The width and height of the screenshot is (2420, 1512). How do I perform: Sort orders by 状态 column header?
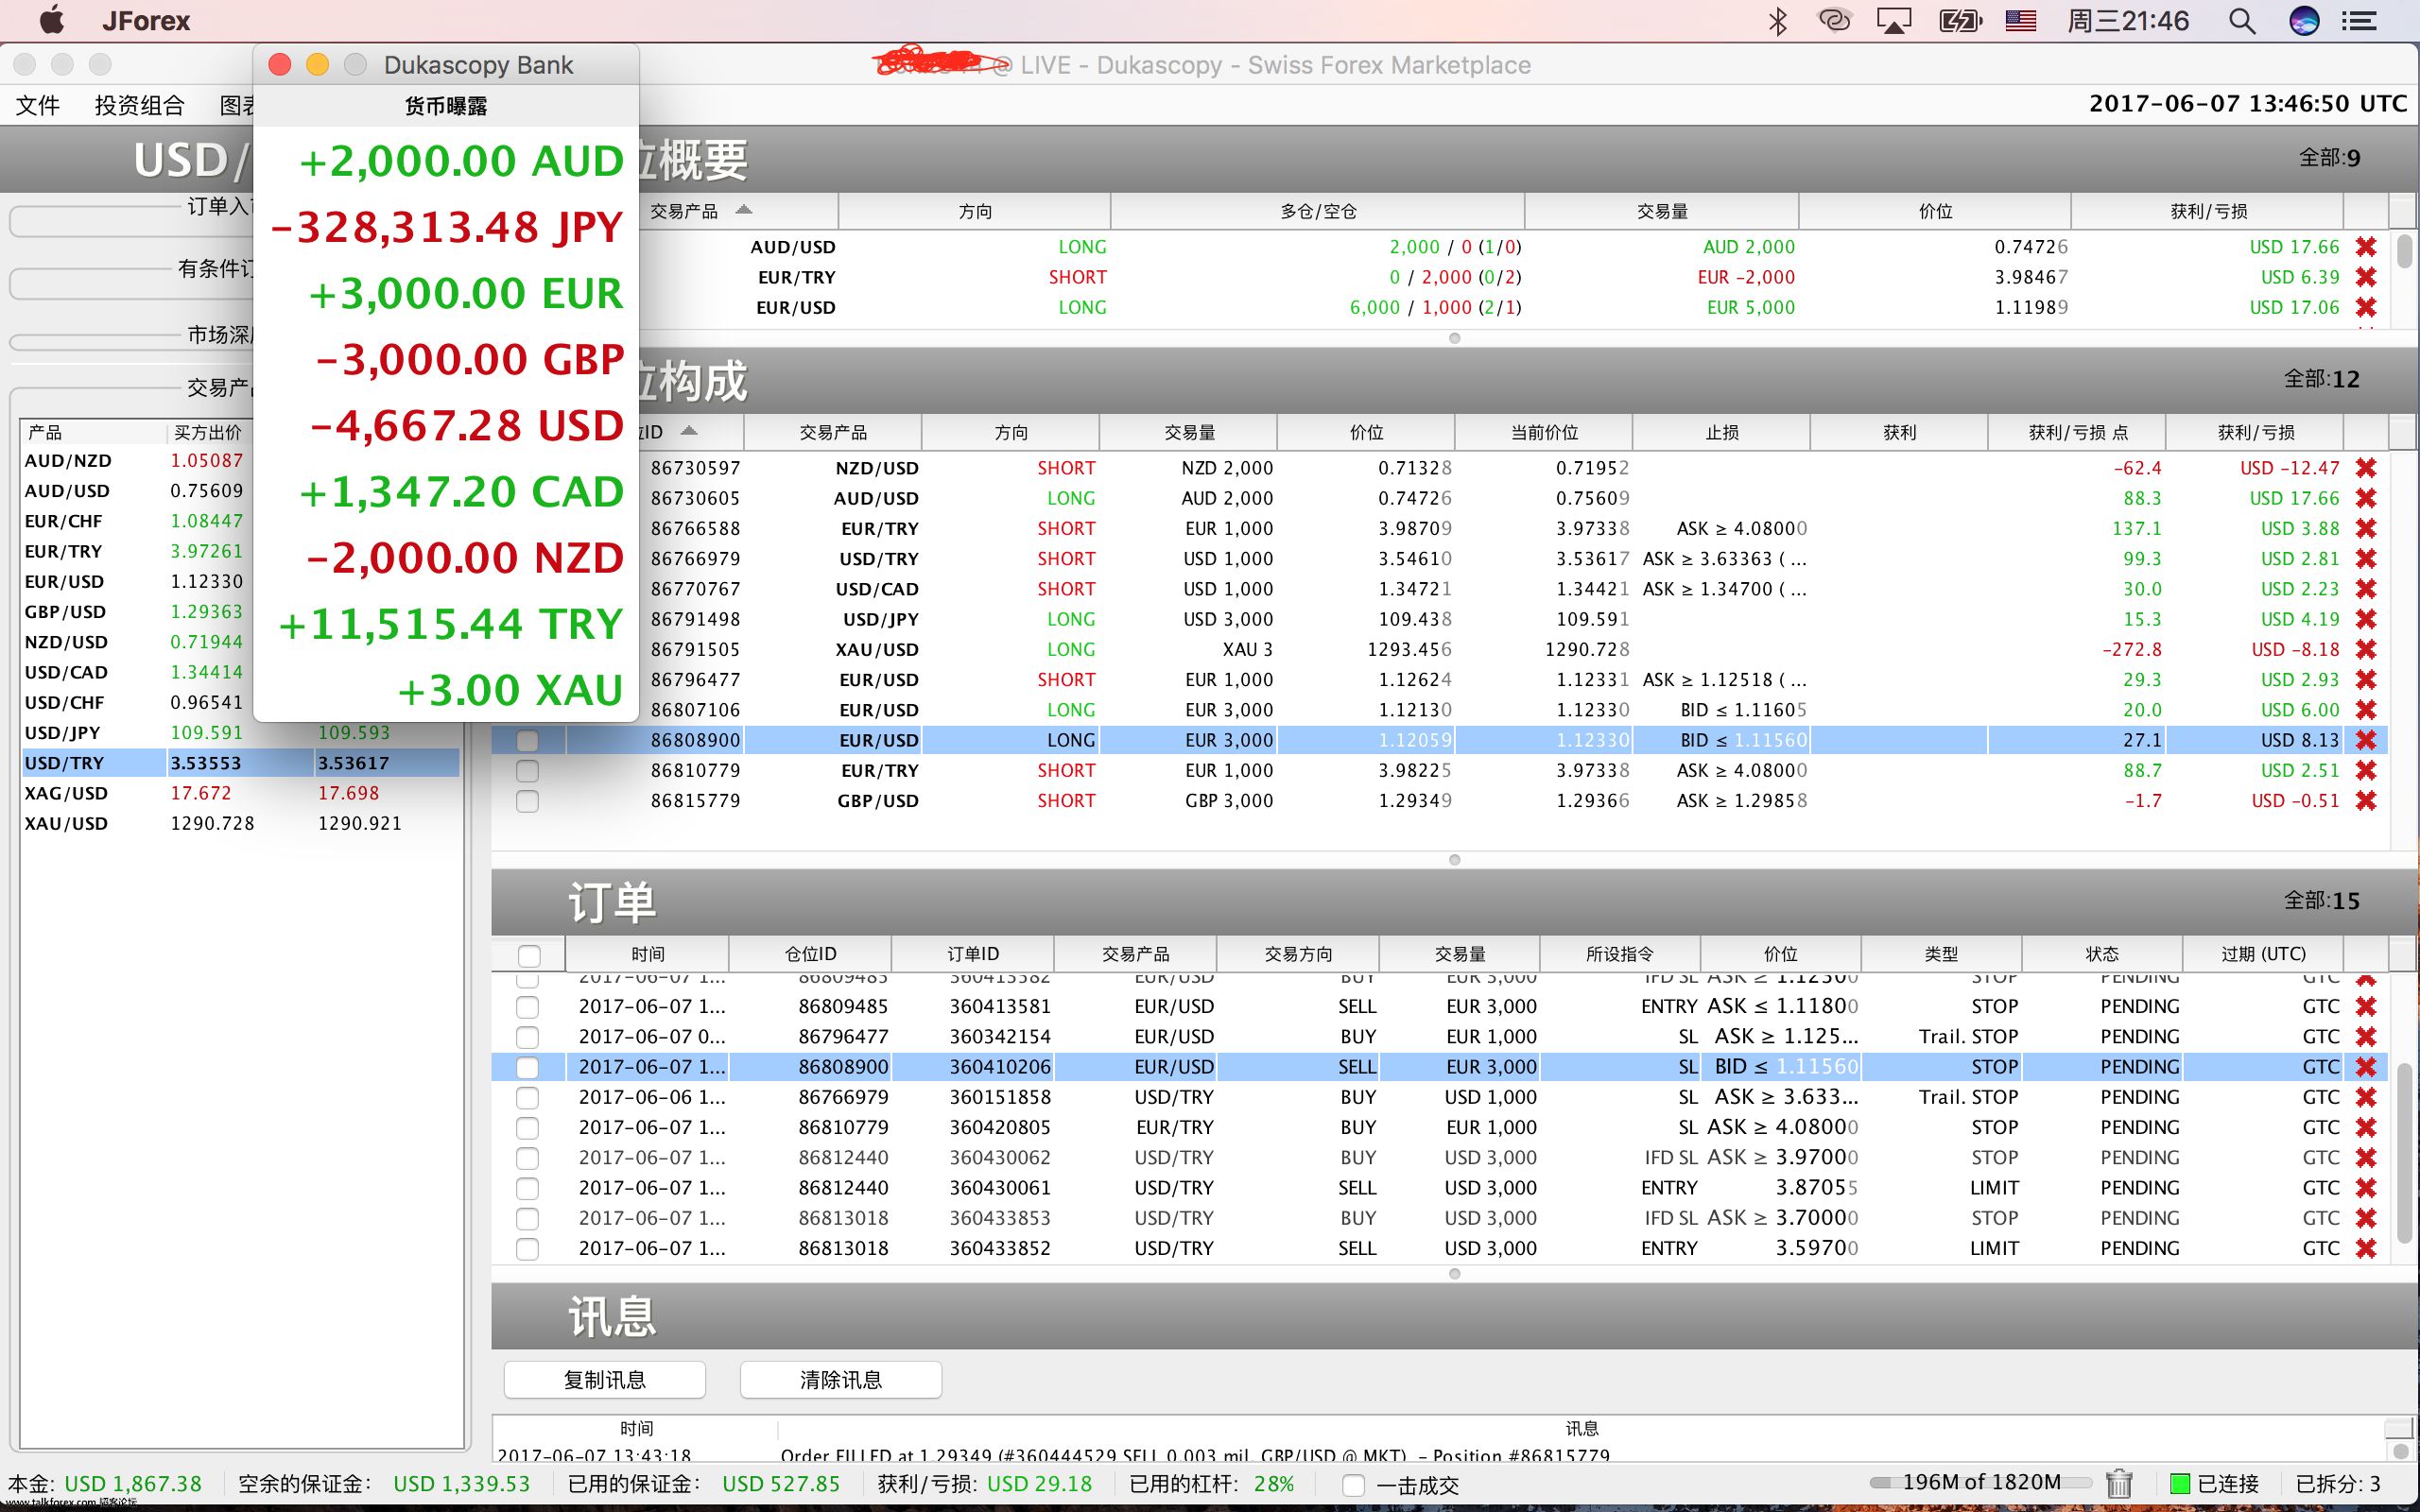[2101, 954]
